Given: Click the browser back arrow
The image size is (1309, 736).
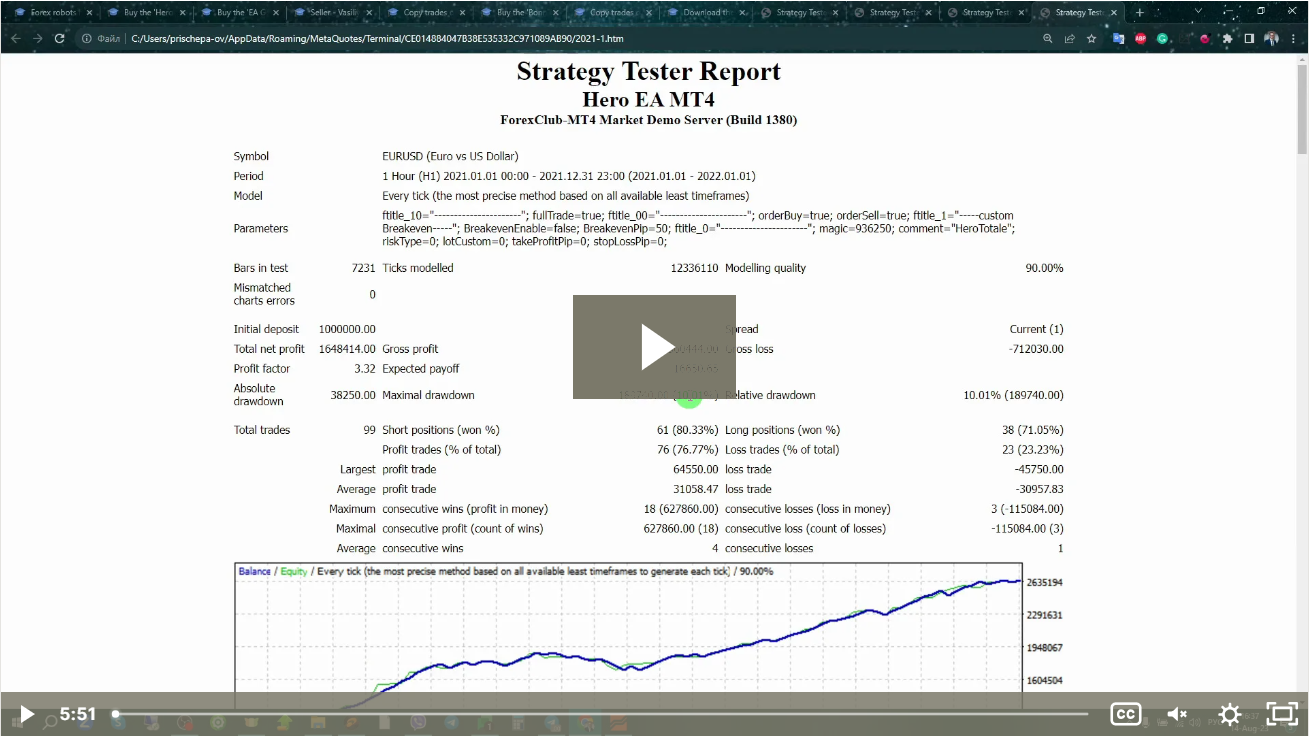Looking at the screenshot, I should click(15, 39).
